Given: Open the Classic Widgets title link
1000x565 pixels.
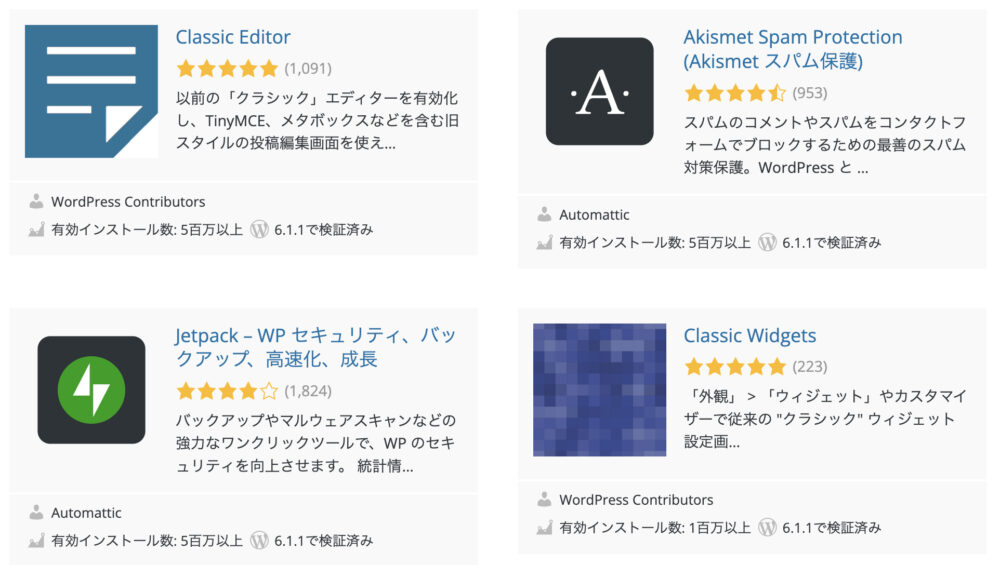Looking at the screenshot, I should pyautogui.click(x=749, y=335).
